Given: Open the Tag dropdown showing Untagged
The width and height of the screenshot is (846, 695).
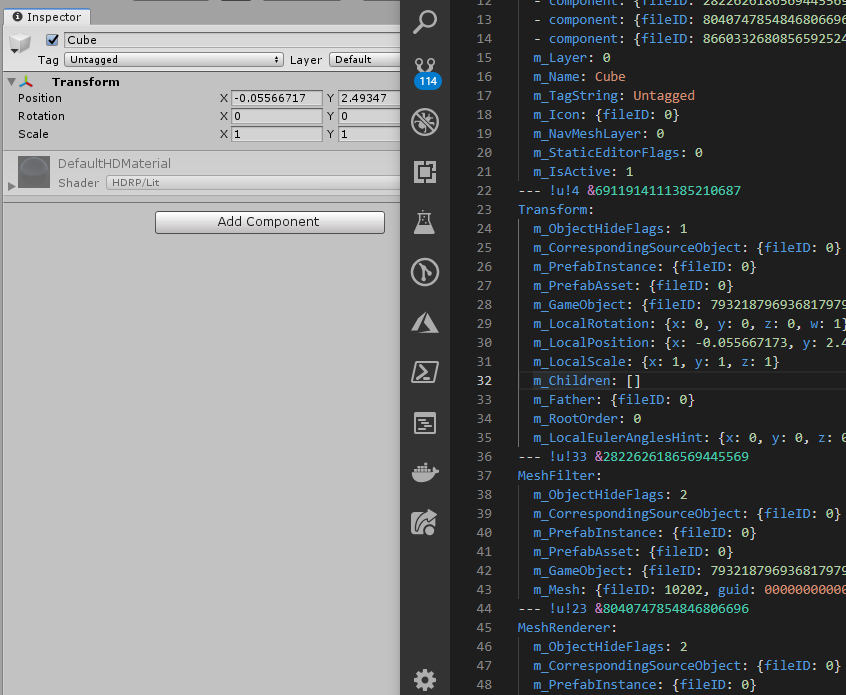Looking at the screenshot, I should pos(174,59).
